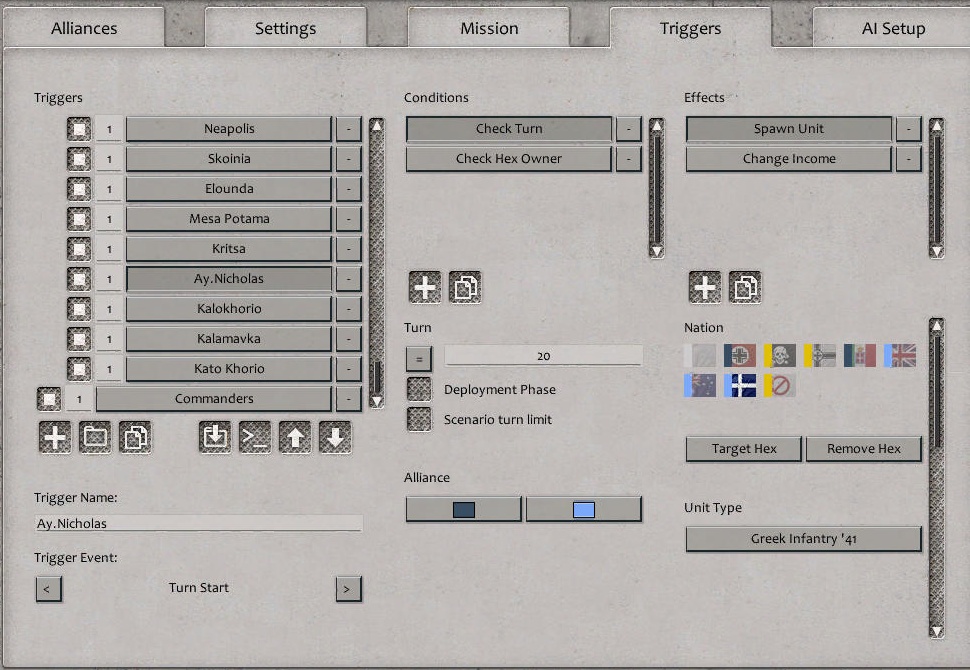
Task: Remove the Neapolis trigger with minus
Action: [349, 129]
